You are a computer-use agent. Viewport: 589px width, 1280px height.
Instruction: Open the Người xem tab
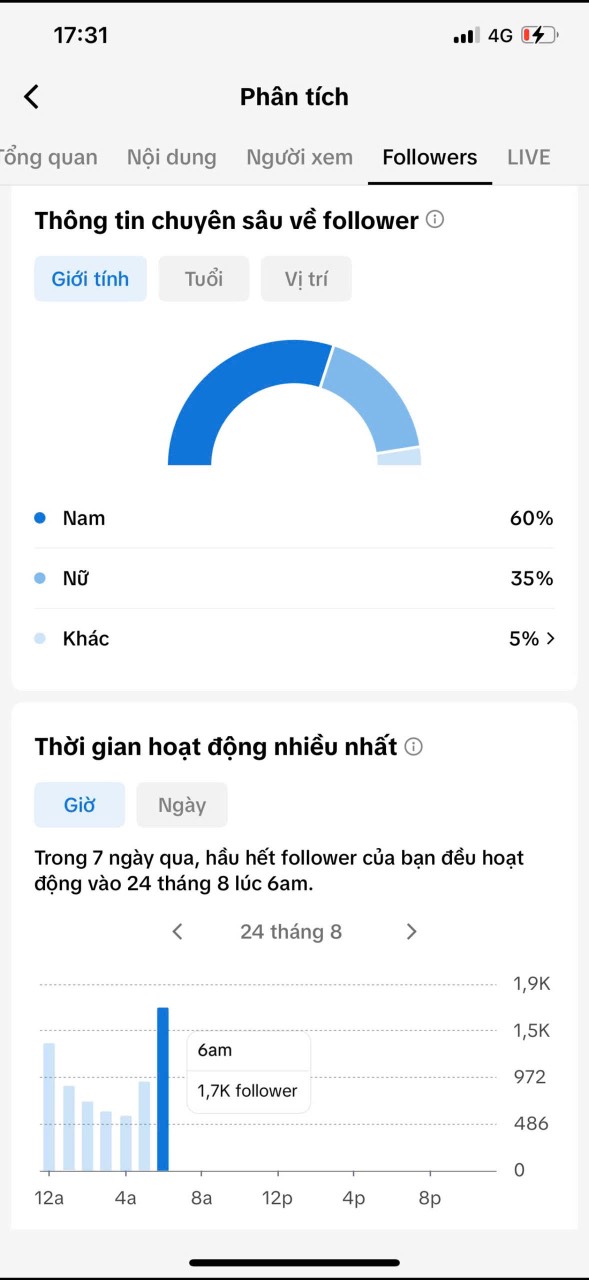pyautogui.click(x=300, y=157)
